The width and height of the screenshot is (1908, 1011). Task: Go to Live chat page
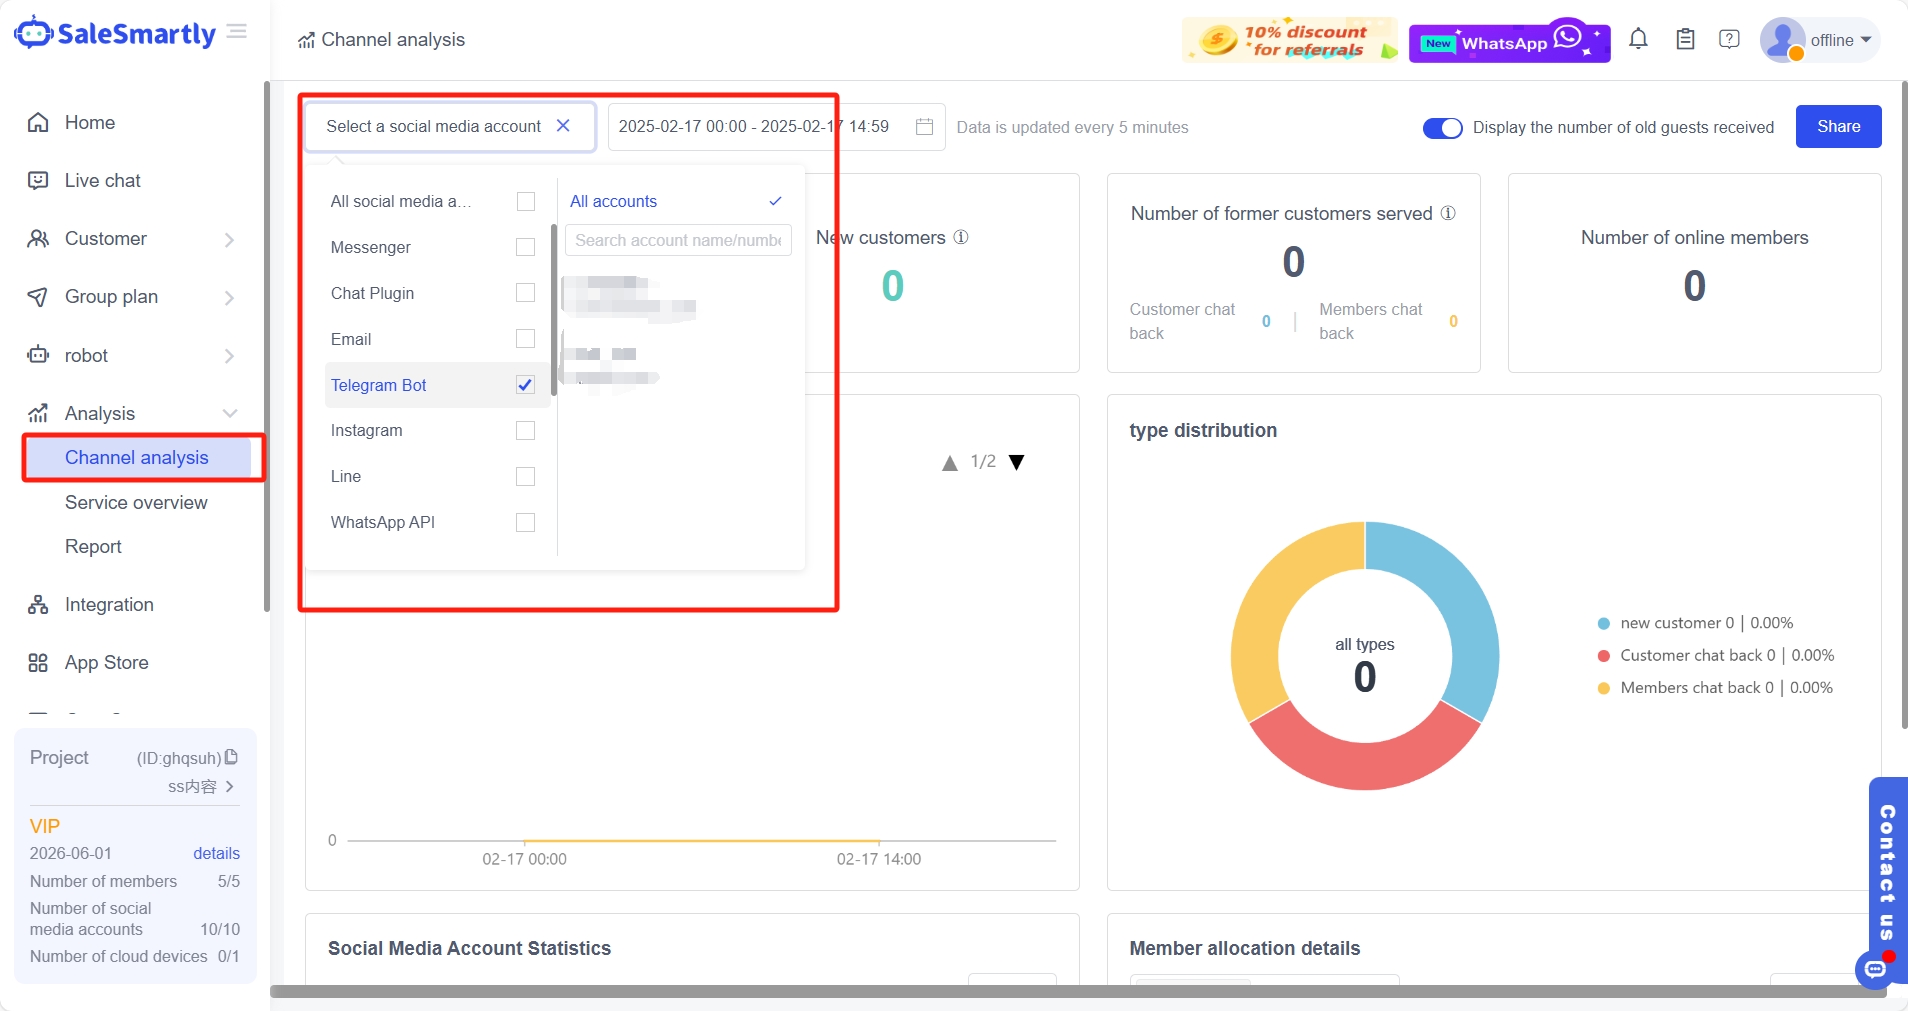click(x=102, y=181)
